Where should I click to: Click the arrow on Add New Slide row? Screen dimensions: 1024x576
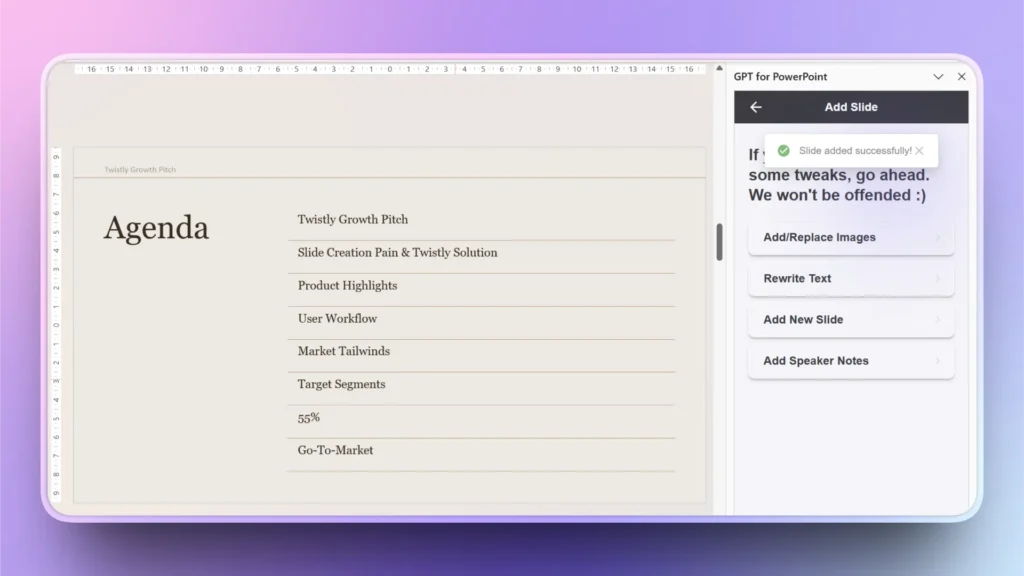pyautogui.click(x=938, y=320)
